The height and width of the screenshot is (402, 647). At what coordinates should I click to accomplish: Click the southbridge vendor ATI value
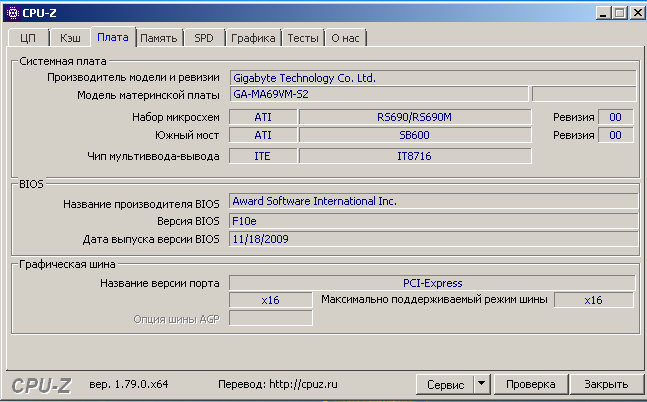click(x=263, y=135)
